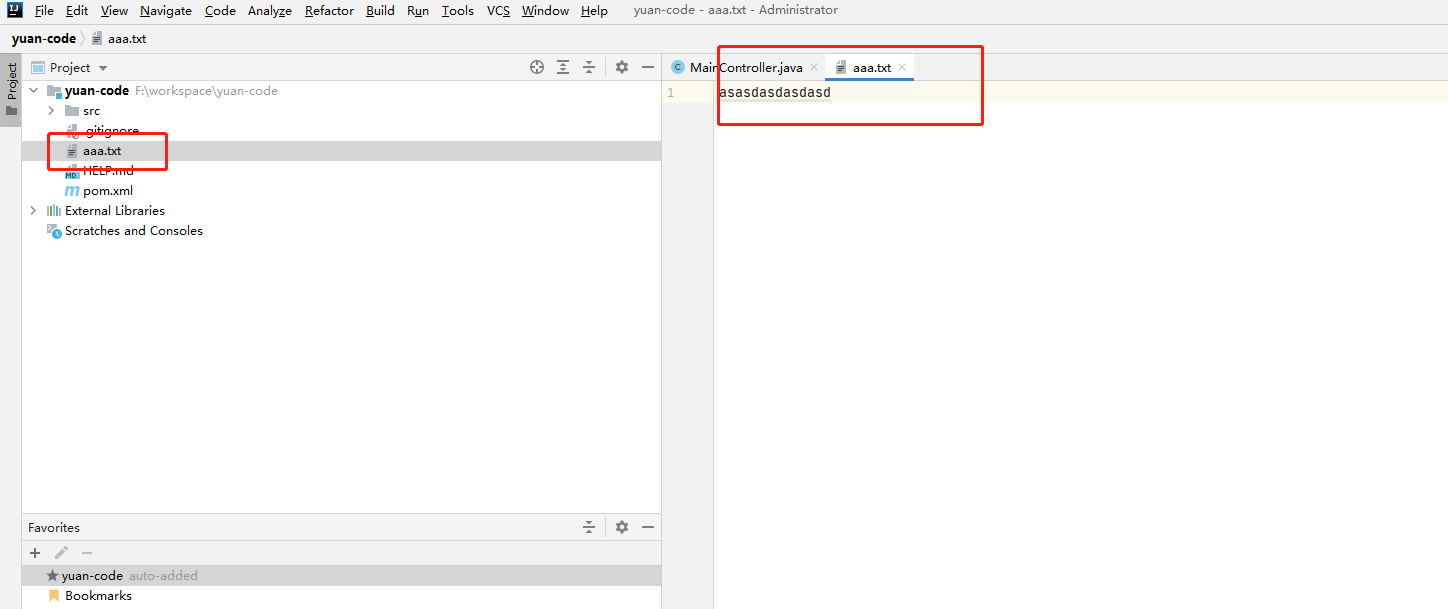Expand External Libraries arrow
The height and width of the screenshot is (609, 1448).
[x=33, y=211]
